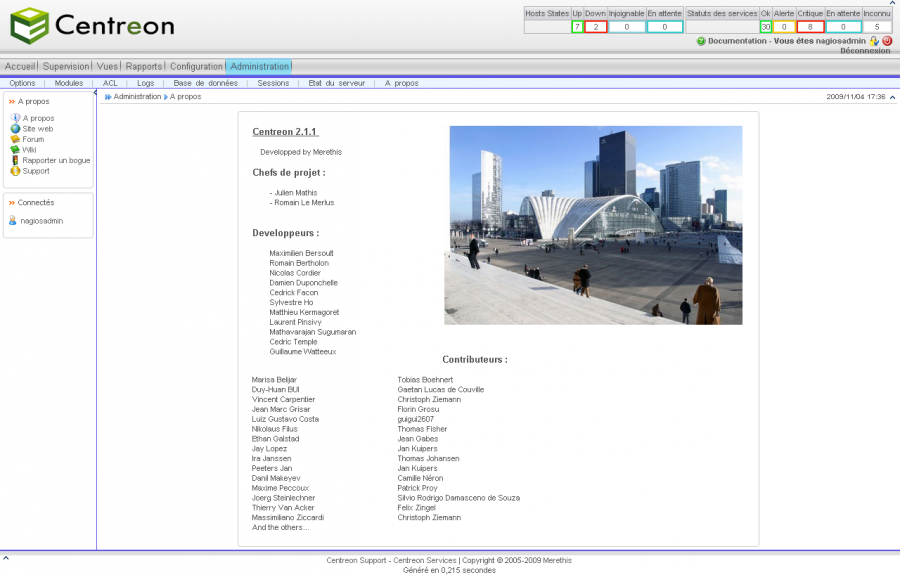This screenshot has width=900, height=575.
Task: Click the blue arrows icon before the breadcrumb
Action: click(108, 97)
